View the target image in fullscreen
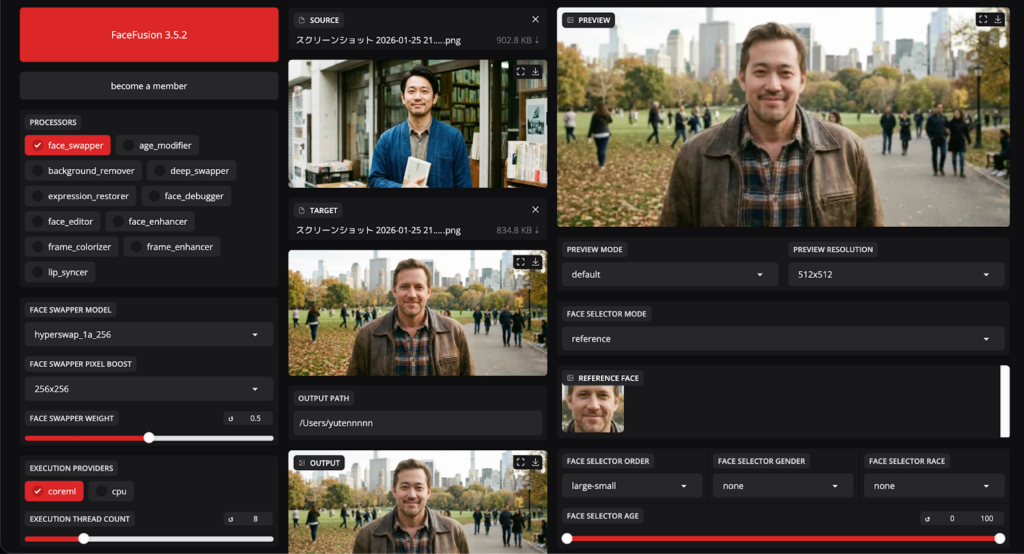This screenshot has width=1024, height=554. pyautogui.click(x=520, y=262)
